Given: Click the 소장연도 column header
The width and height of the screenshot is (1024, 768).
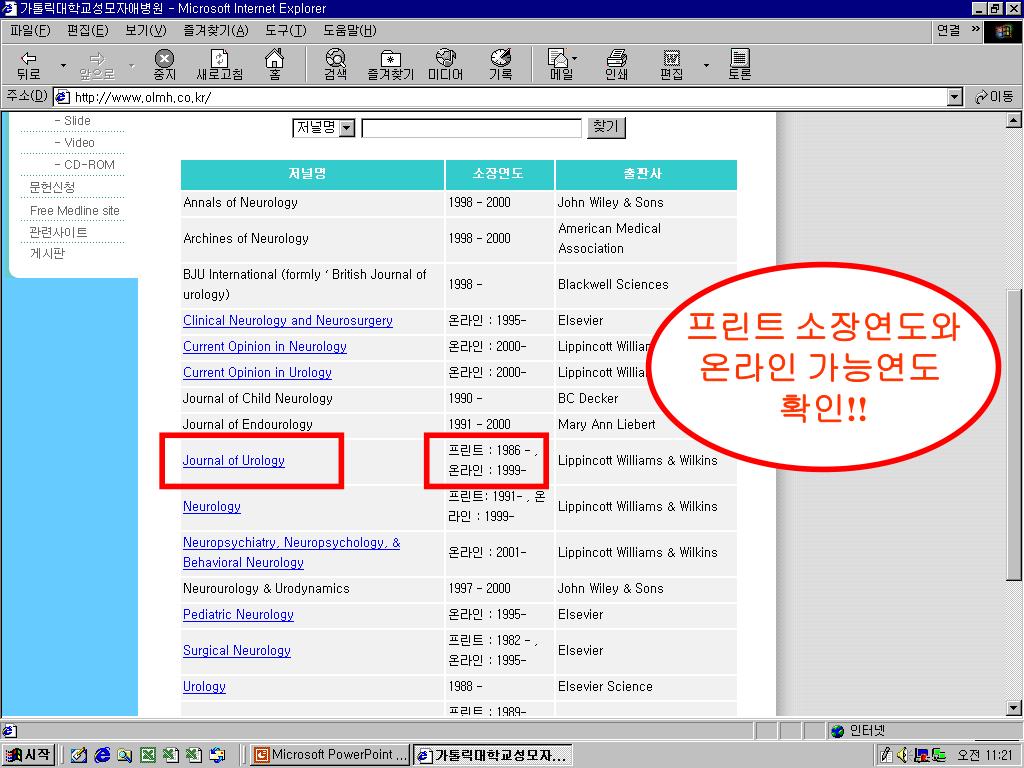Looking at the screenshot, I should (x=500, y=174).
